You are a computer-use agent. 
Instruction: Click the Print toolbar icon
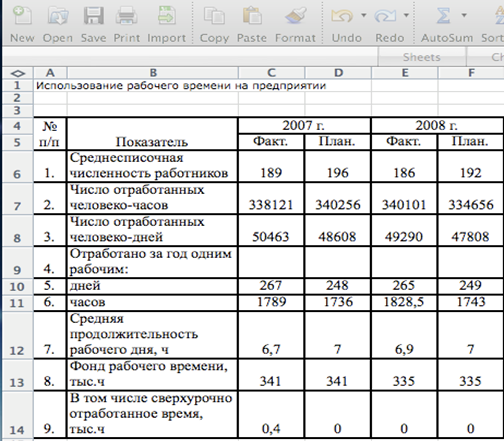coord(127,15)
